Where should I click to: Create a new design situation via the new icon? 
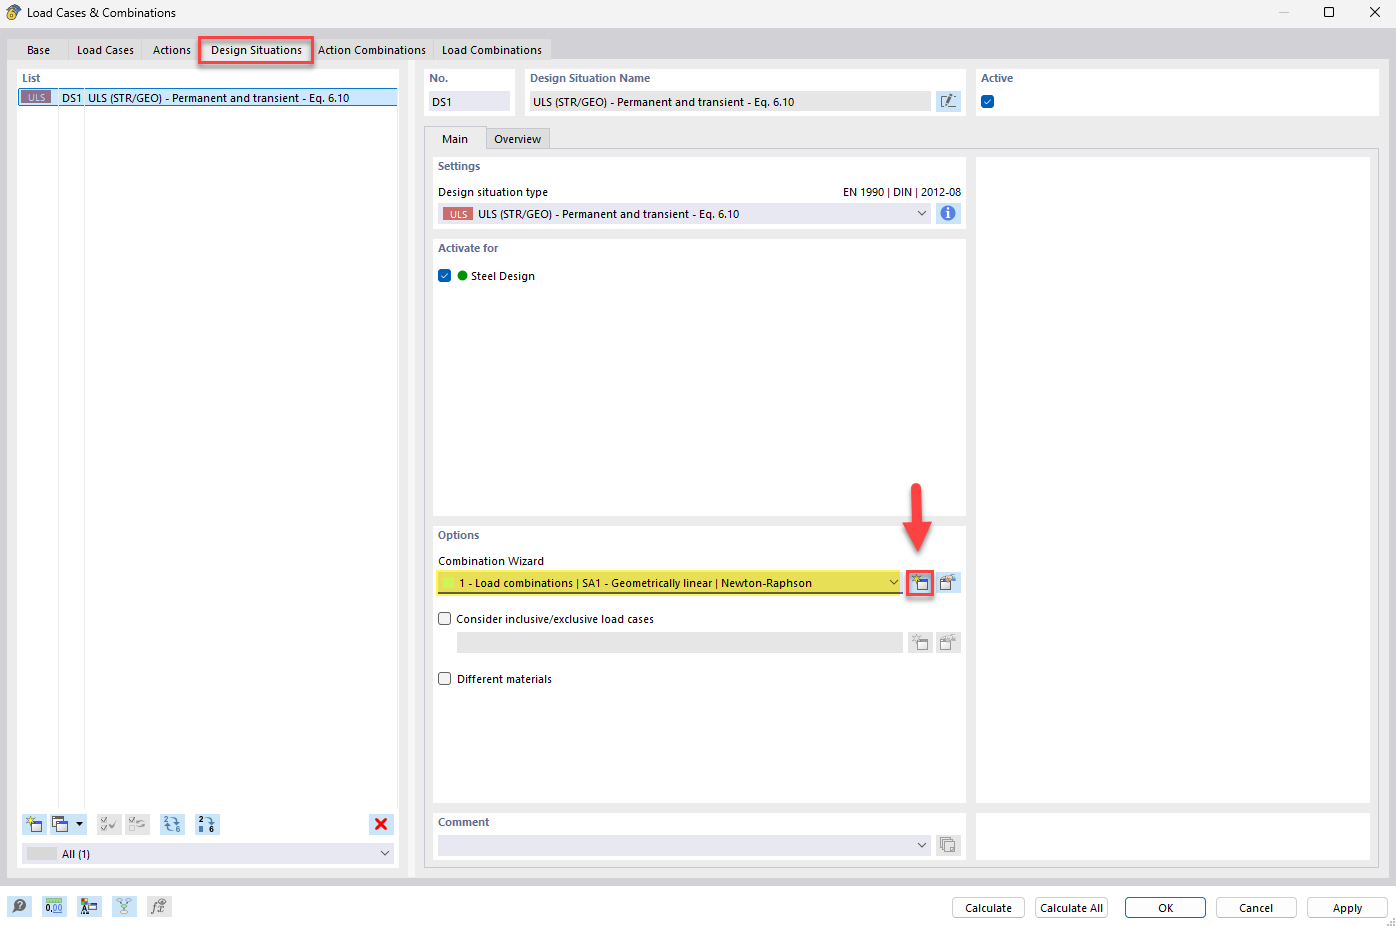(34, 824)
